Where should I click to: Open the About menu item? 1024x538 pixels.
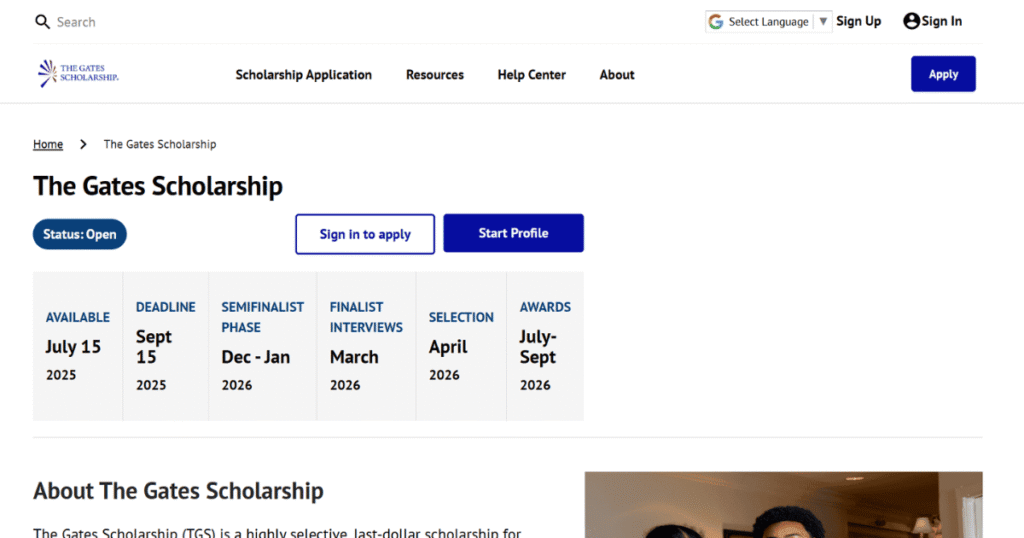pyautogui.click(x=617, y=75)
